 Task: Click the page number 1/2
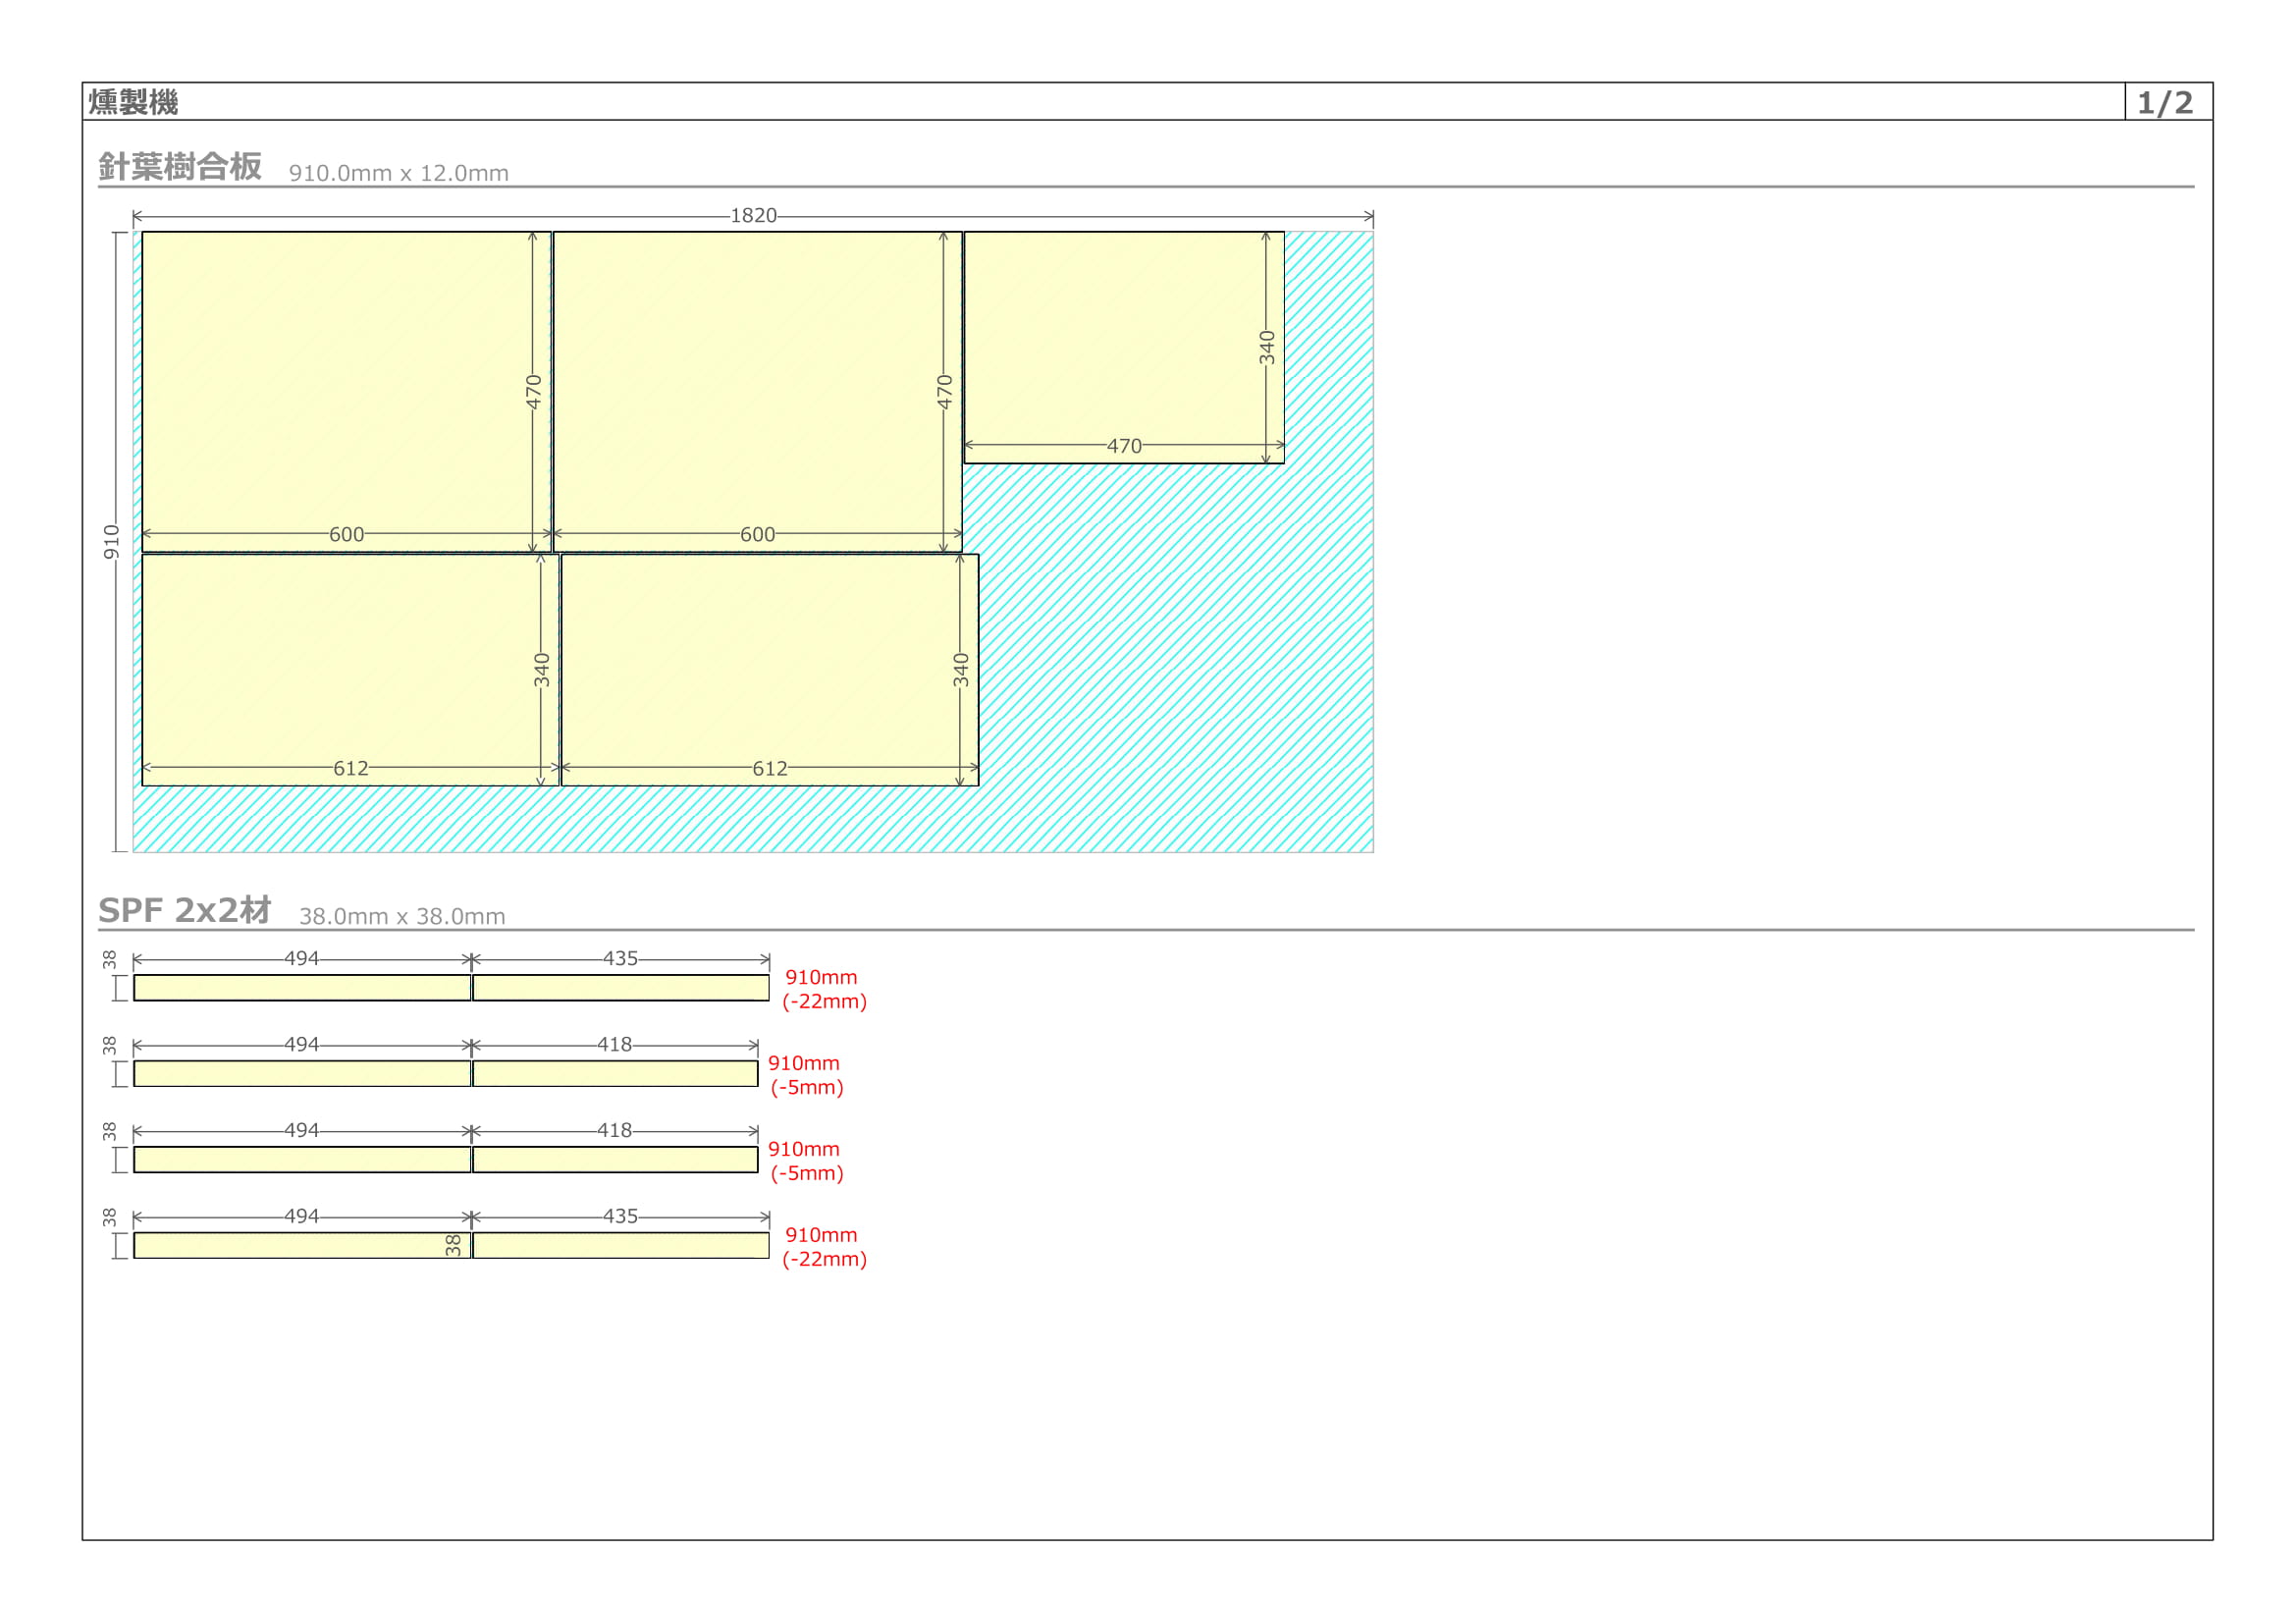[2165, 102]
